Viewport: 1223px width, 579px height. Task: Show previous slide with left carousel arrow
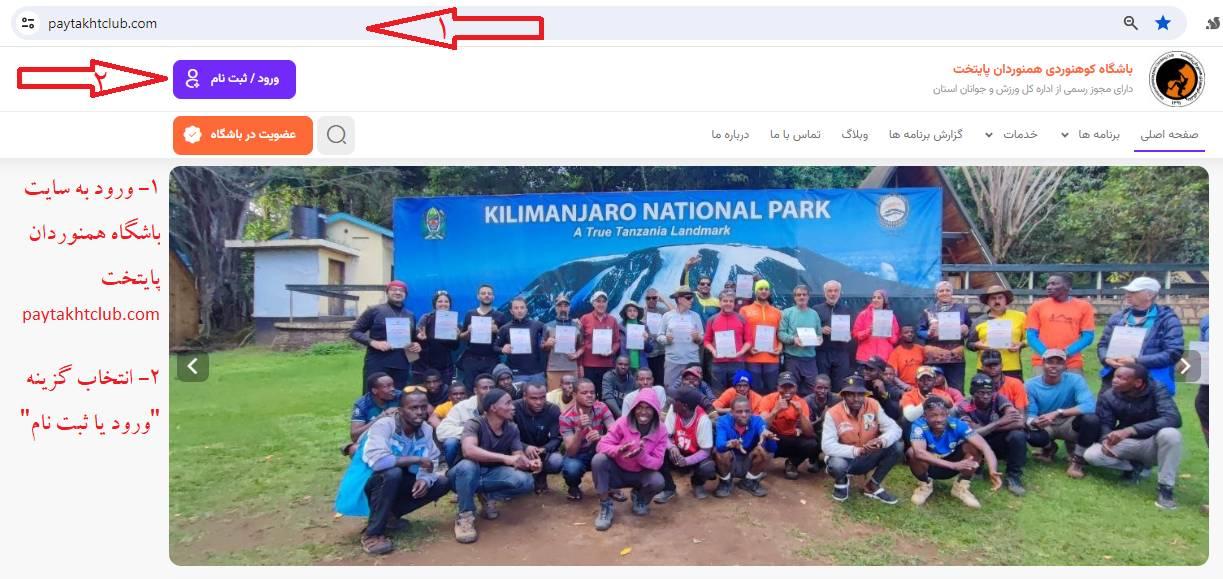point(193,366)
